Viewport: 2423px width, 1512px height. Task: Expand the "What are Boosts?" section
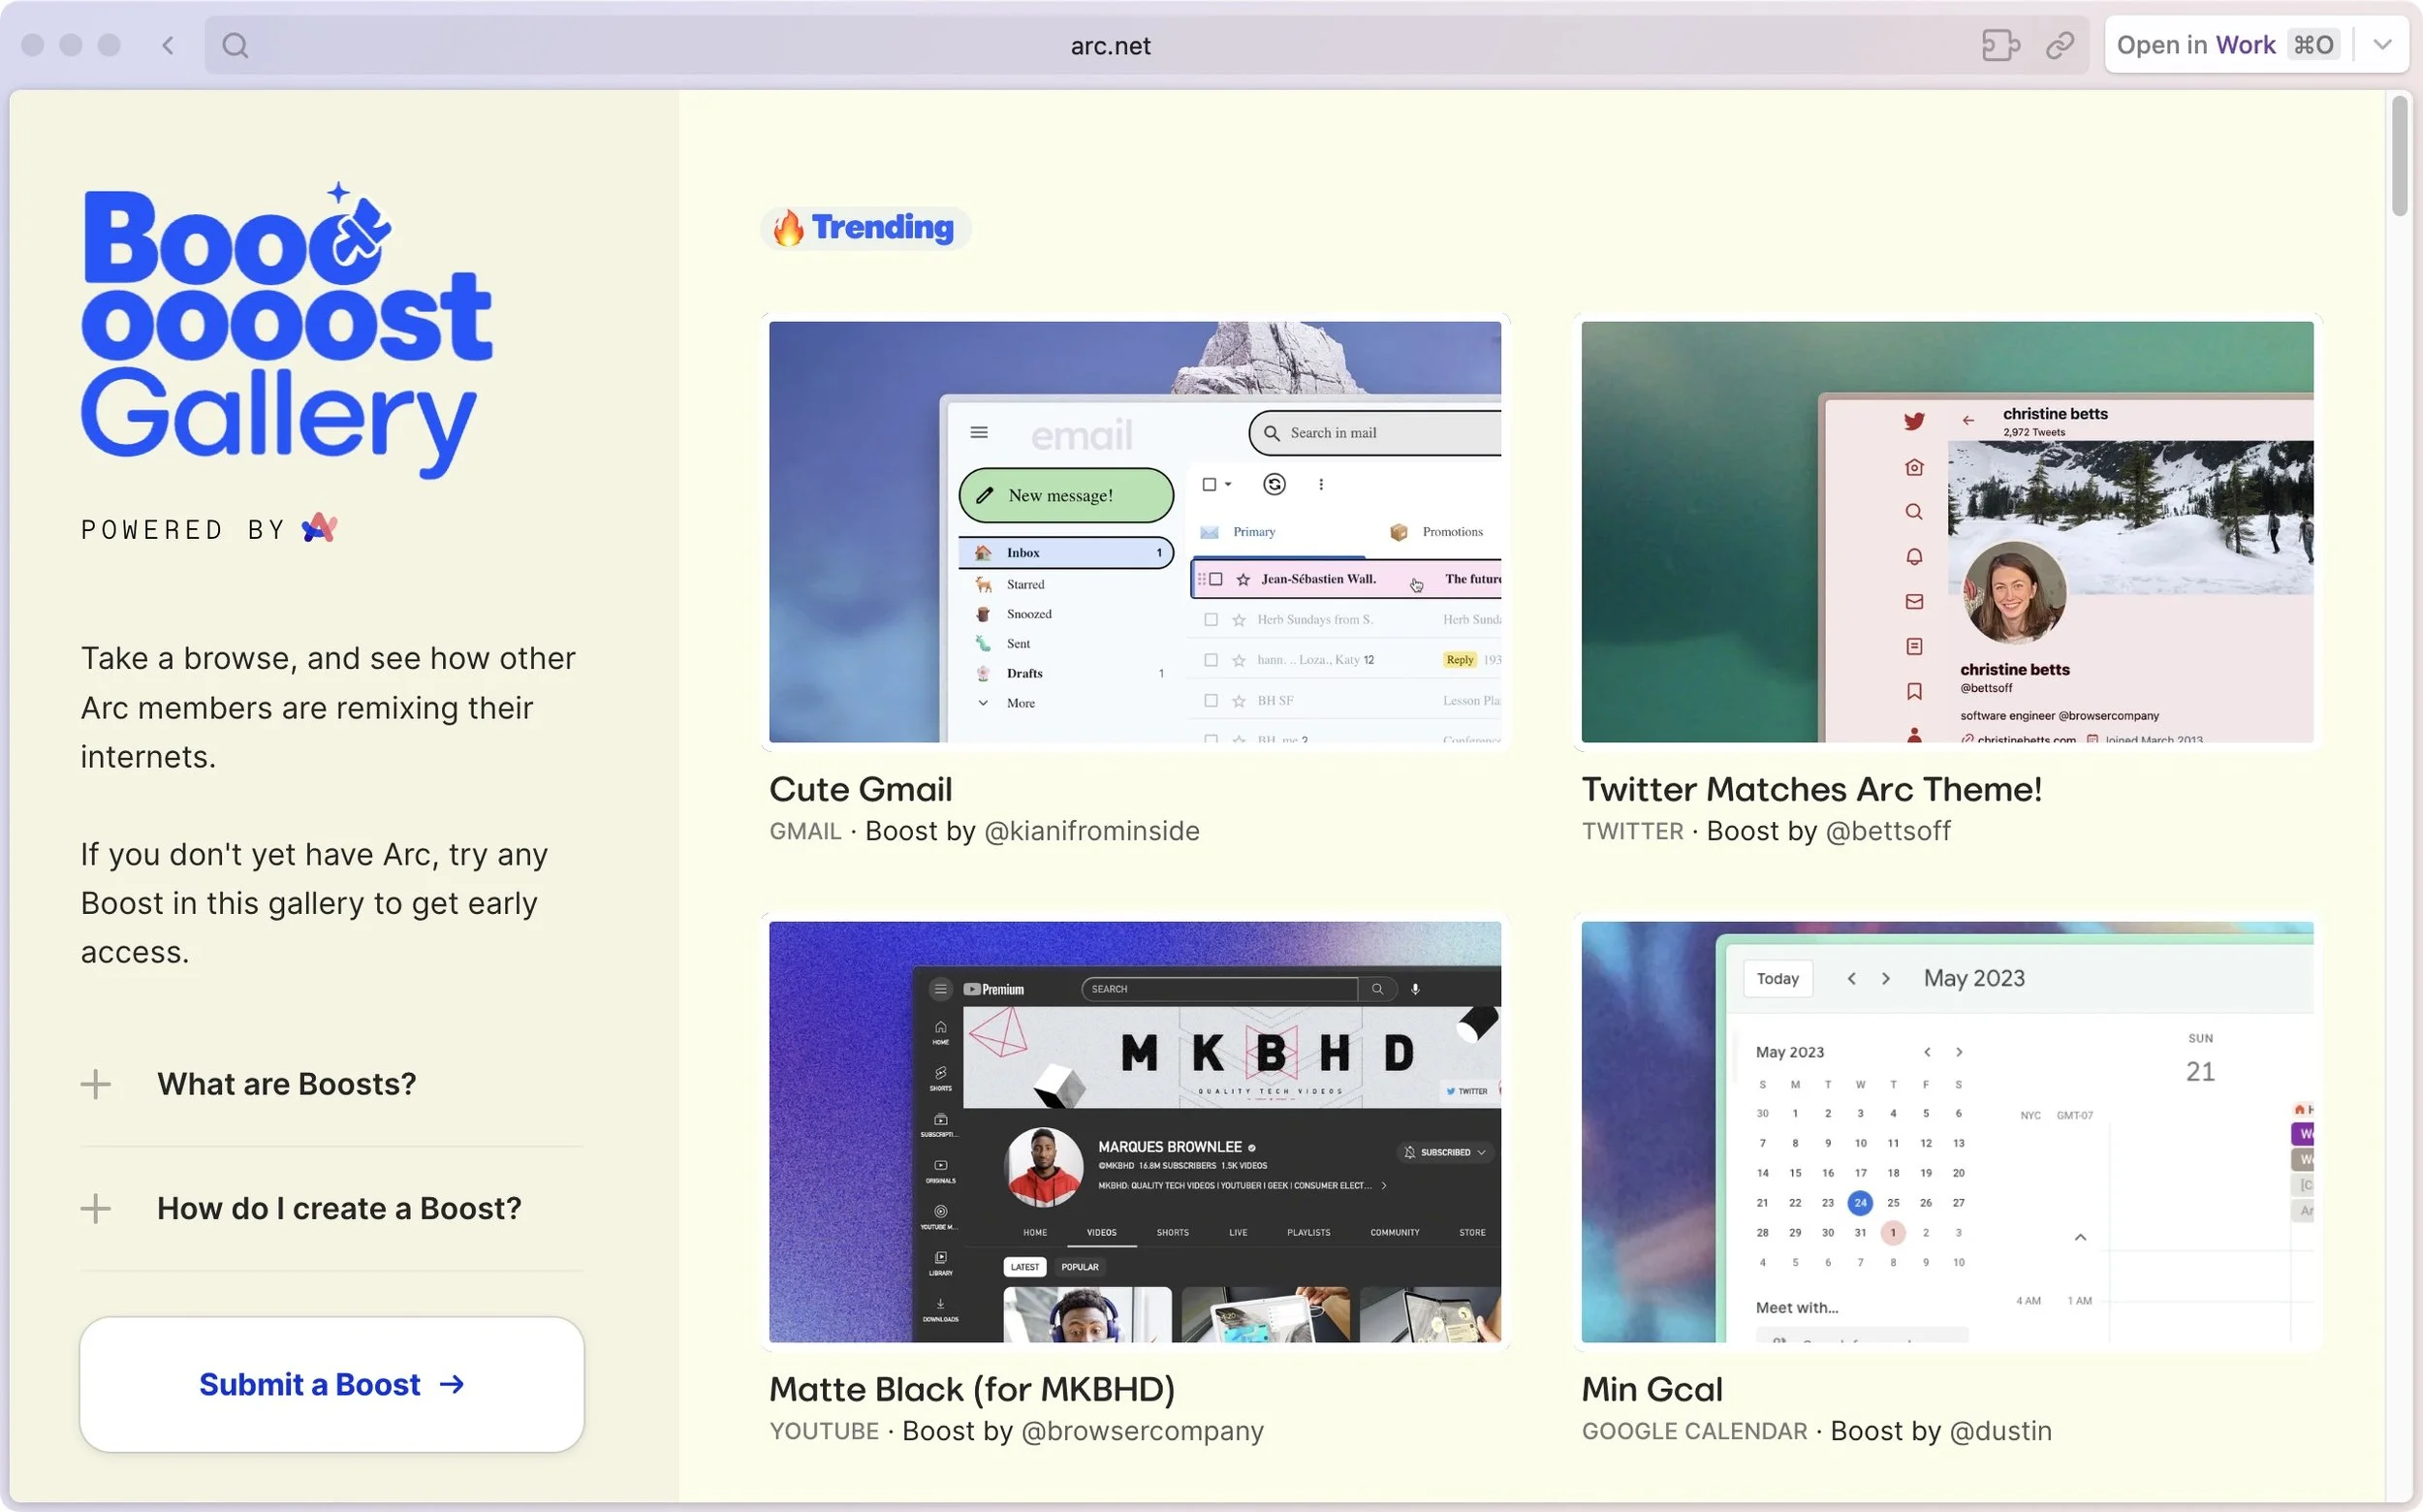tap(331, 1084)
